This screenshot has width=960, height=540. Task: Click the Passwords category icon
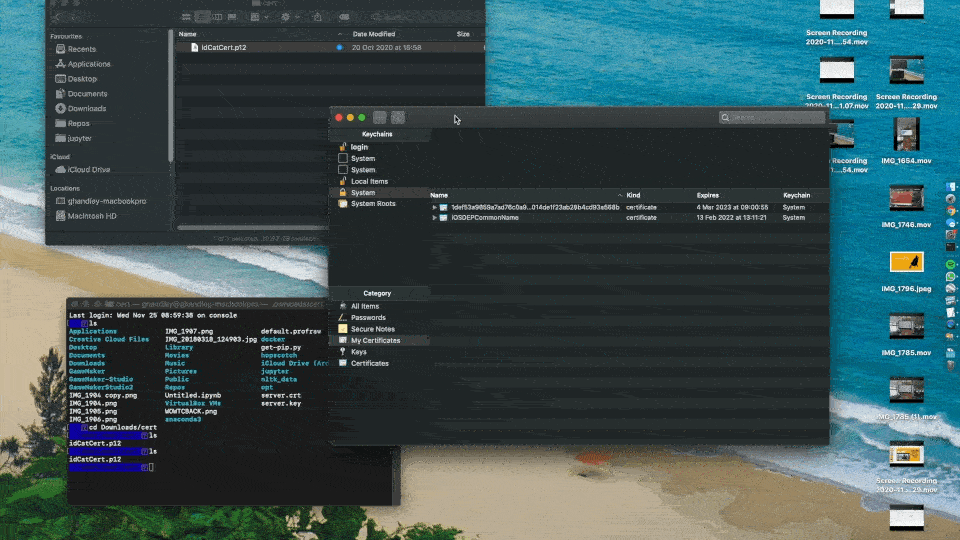pyautogui.click(x=343, y=318)
